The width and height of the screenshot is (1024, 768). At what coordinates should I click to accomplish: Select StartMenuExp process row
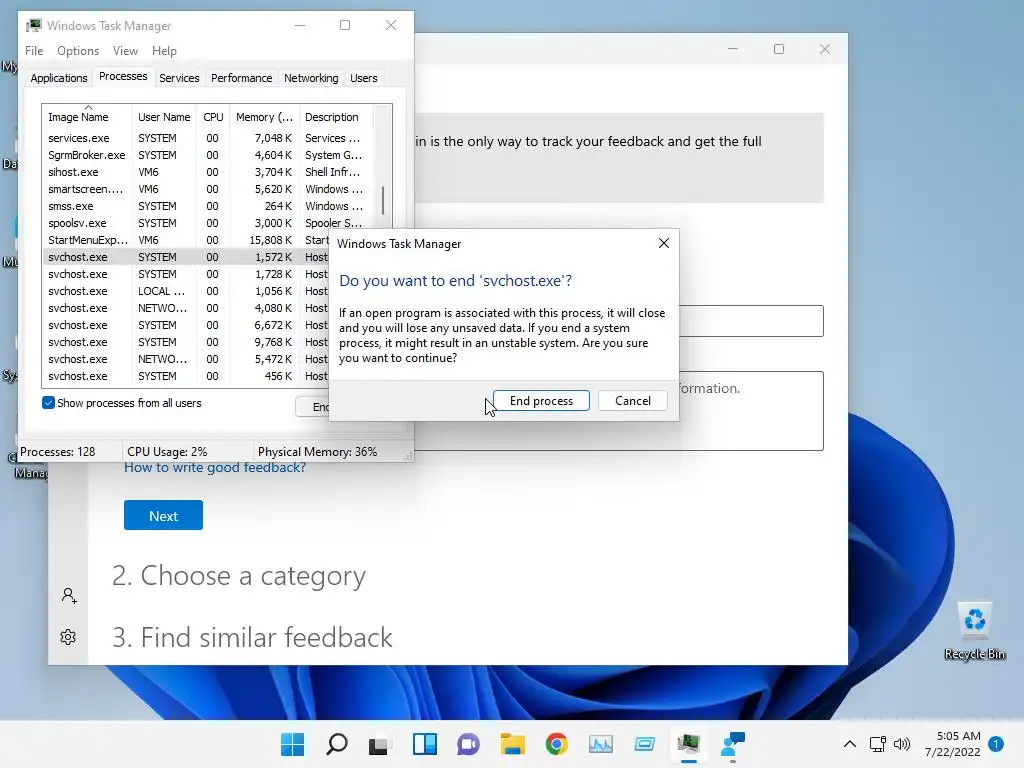point(186,240)
